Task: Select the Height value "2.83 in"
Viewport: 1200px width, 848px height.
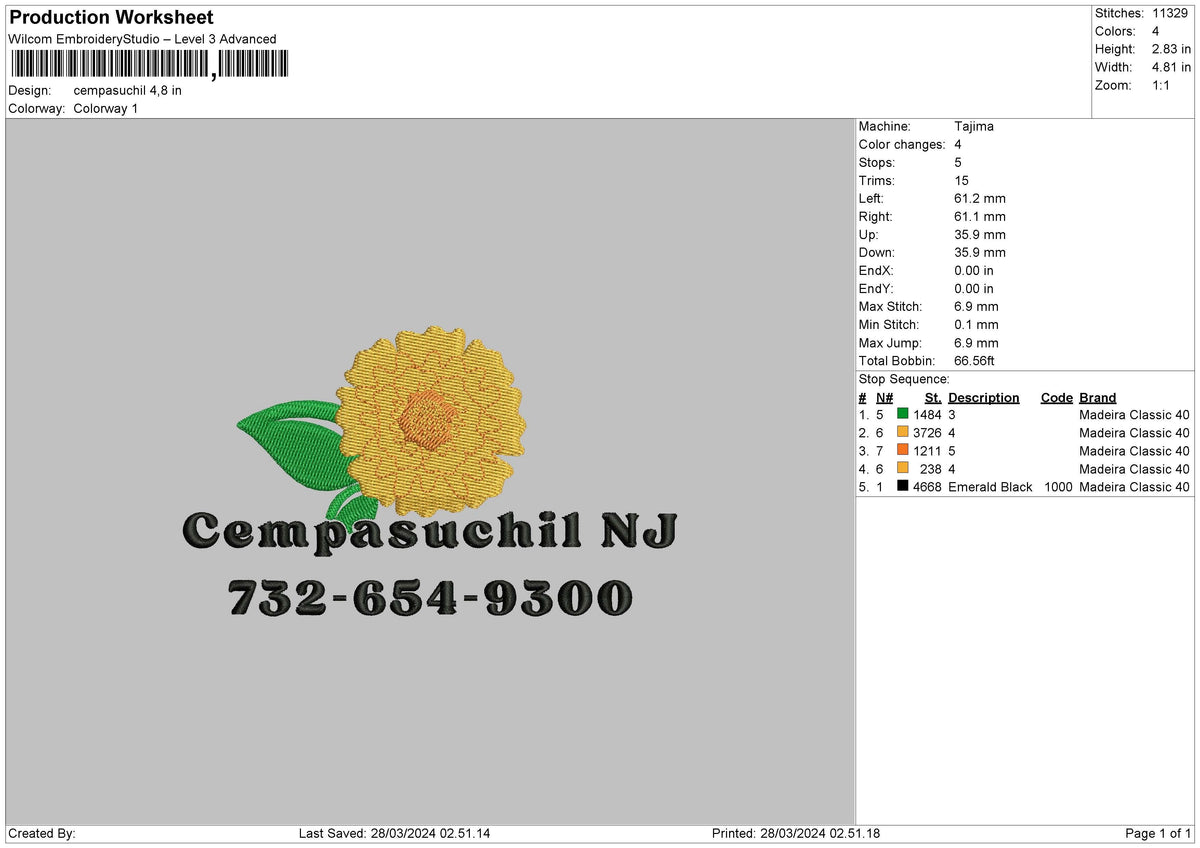Action: click(x=1171, y=49)
